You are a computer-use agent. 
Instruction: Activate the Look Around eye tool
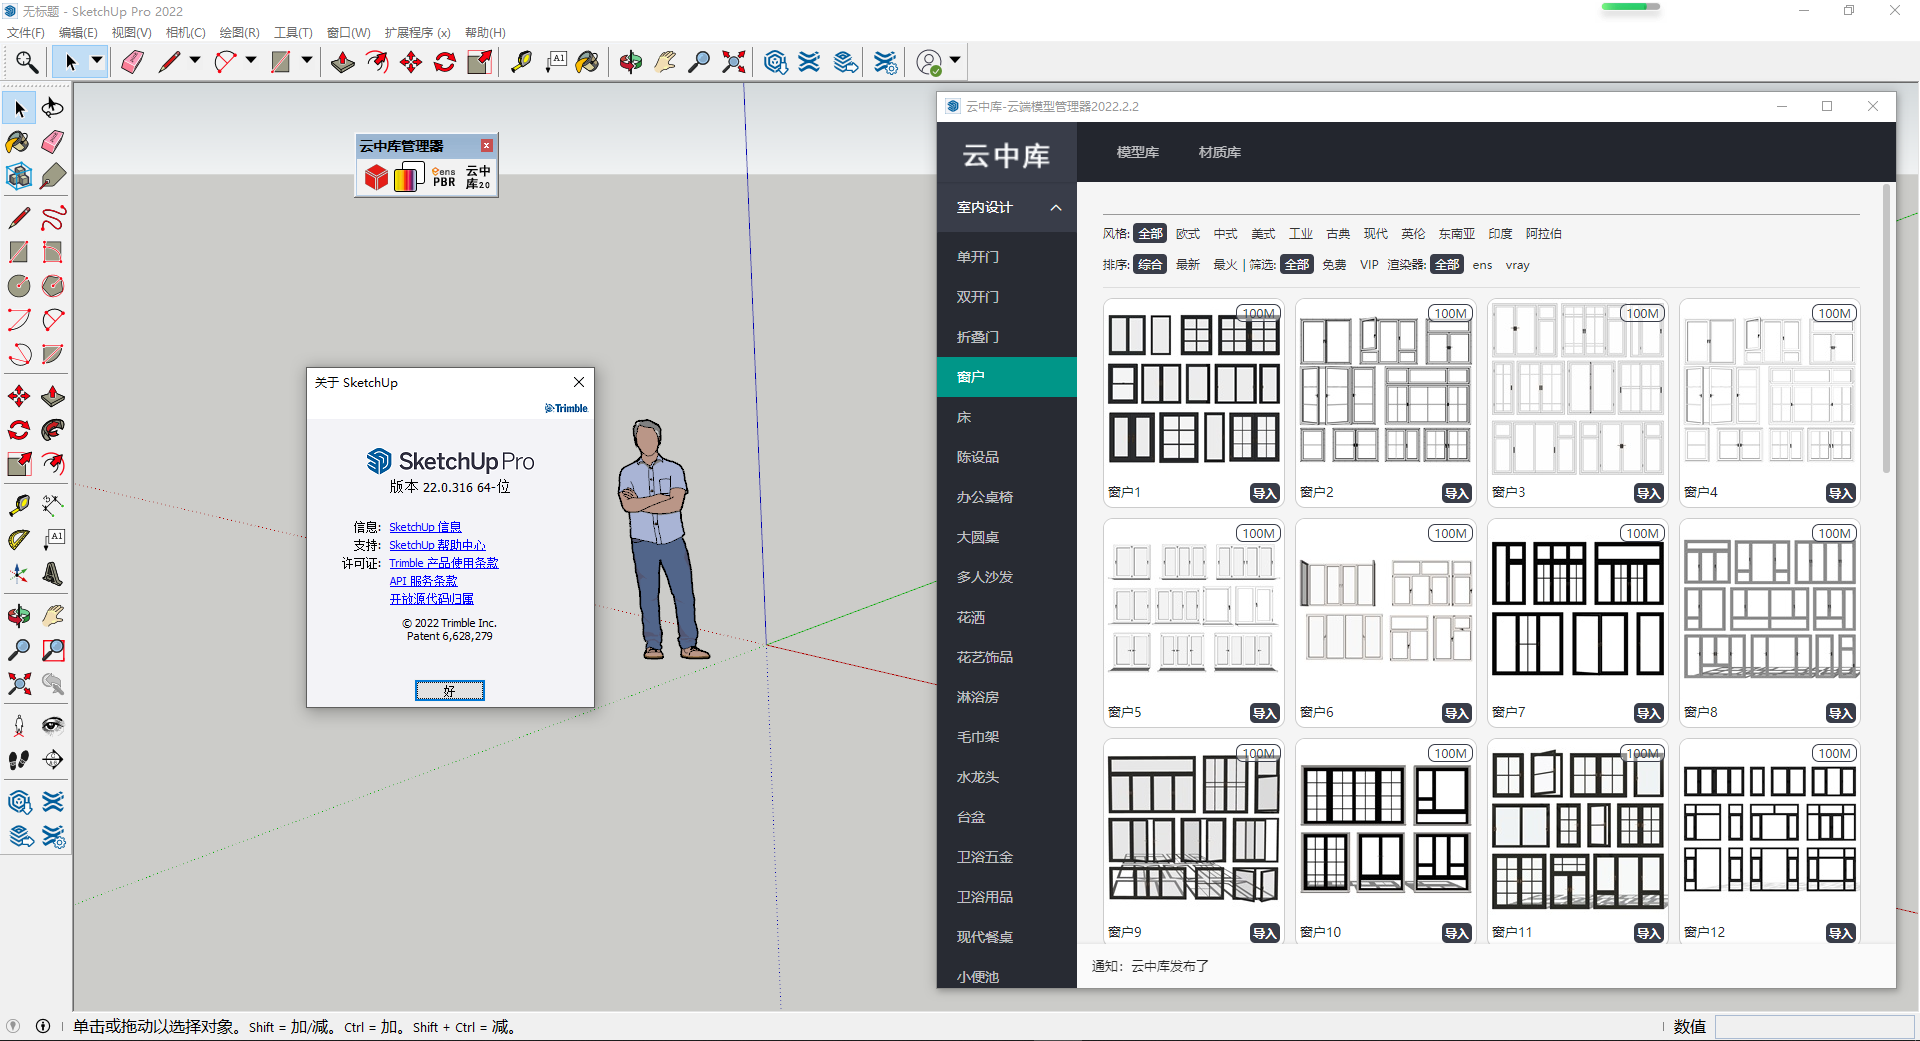pyautogui.click(x=53, y=726)
